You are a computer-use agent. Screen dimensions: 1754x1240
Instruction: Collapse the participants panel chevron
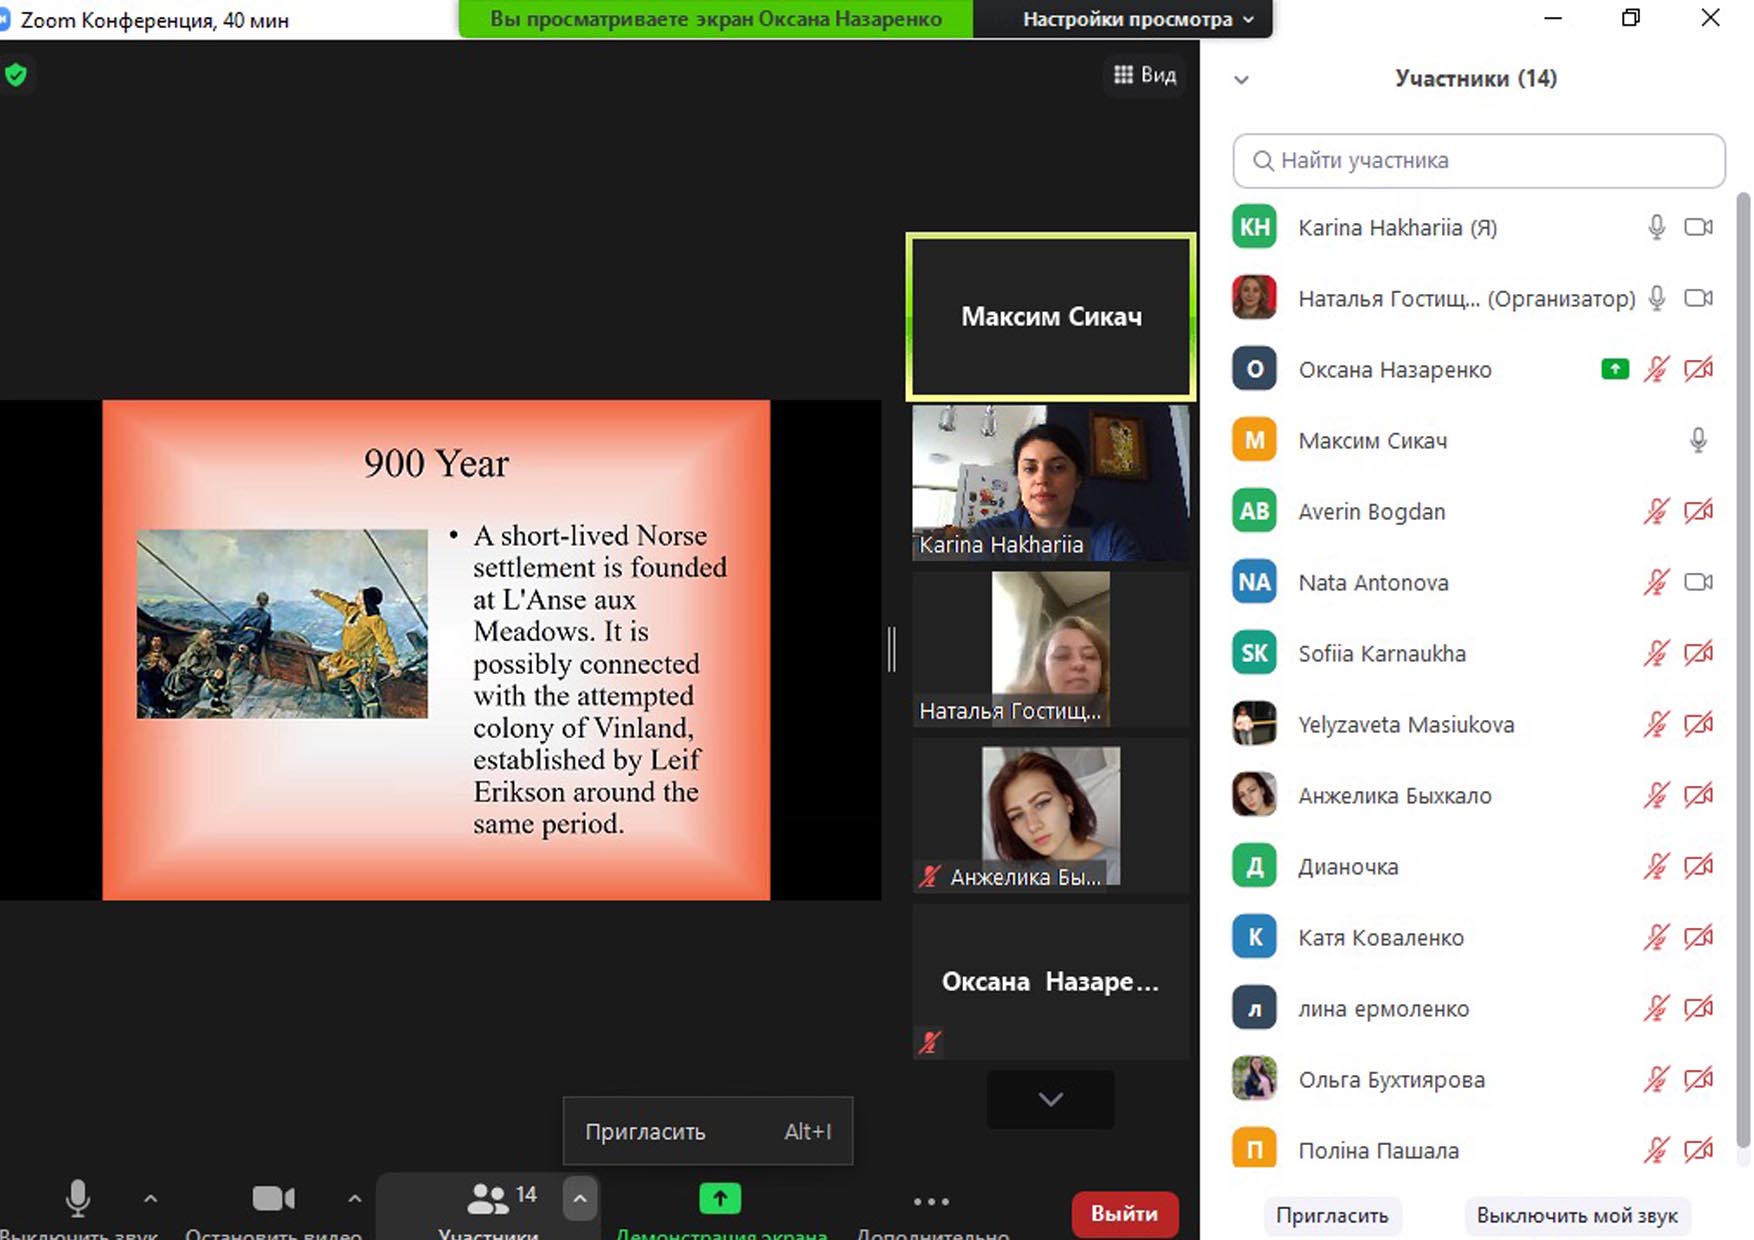click(1241, 80)
